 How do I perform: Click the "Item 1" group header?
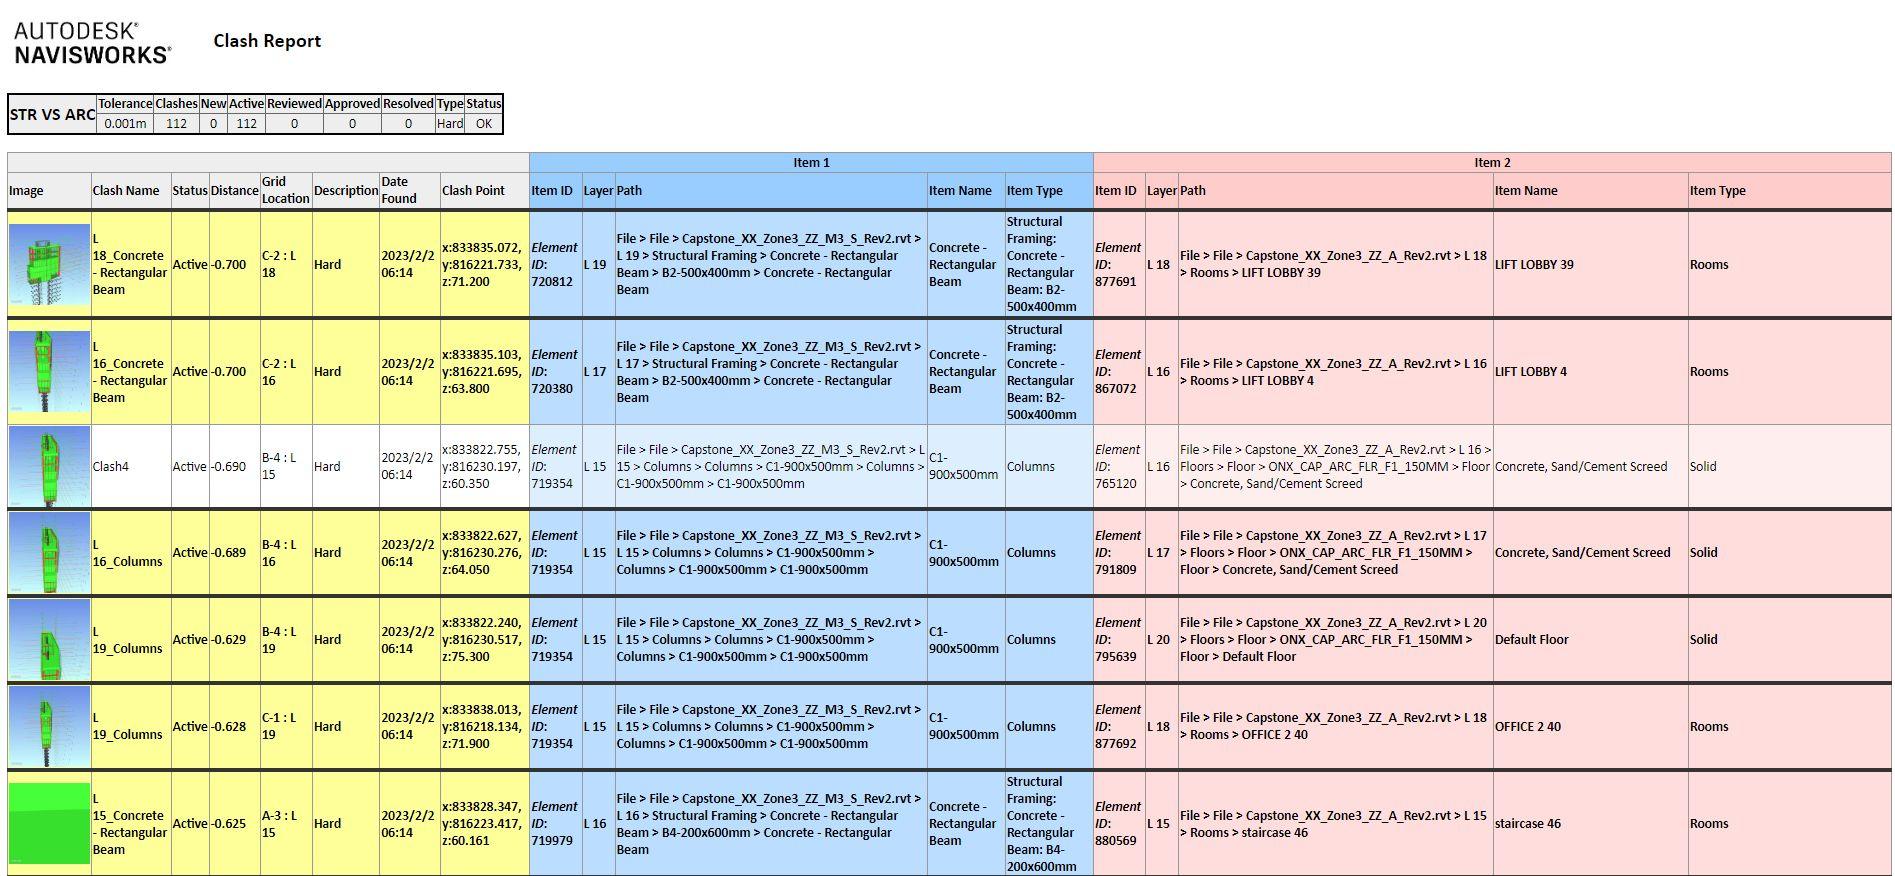(811, 162)
